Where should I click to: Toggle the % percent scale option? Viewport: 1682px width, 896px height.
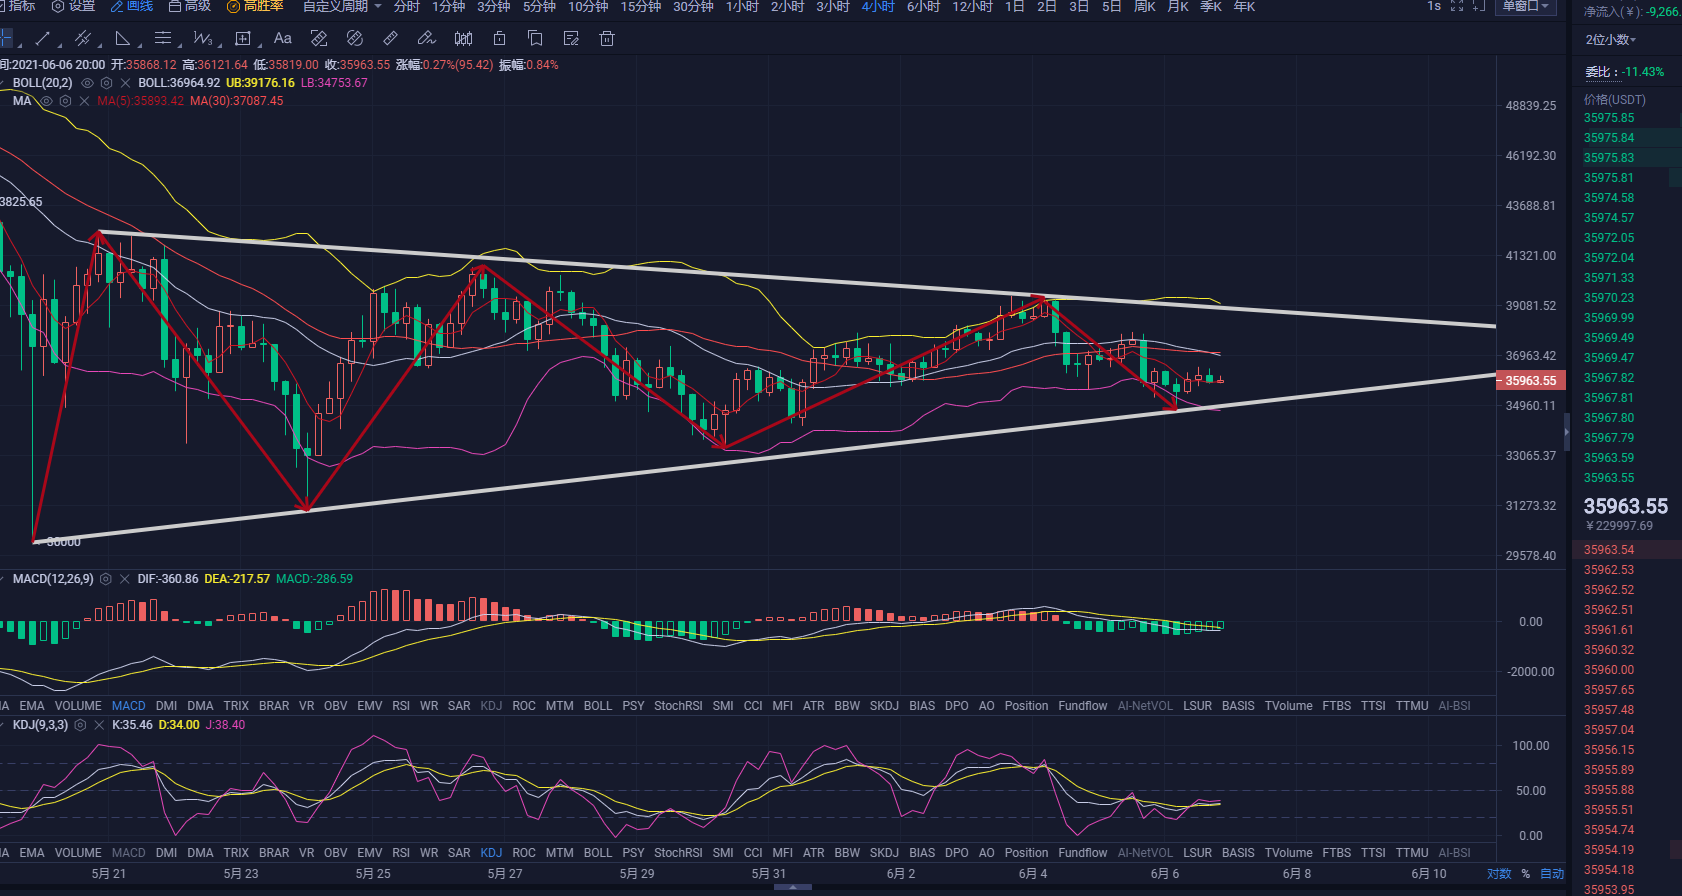1525,874
